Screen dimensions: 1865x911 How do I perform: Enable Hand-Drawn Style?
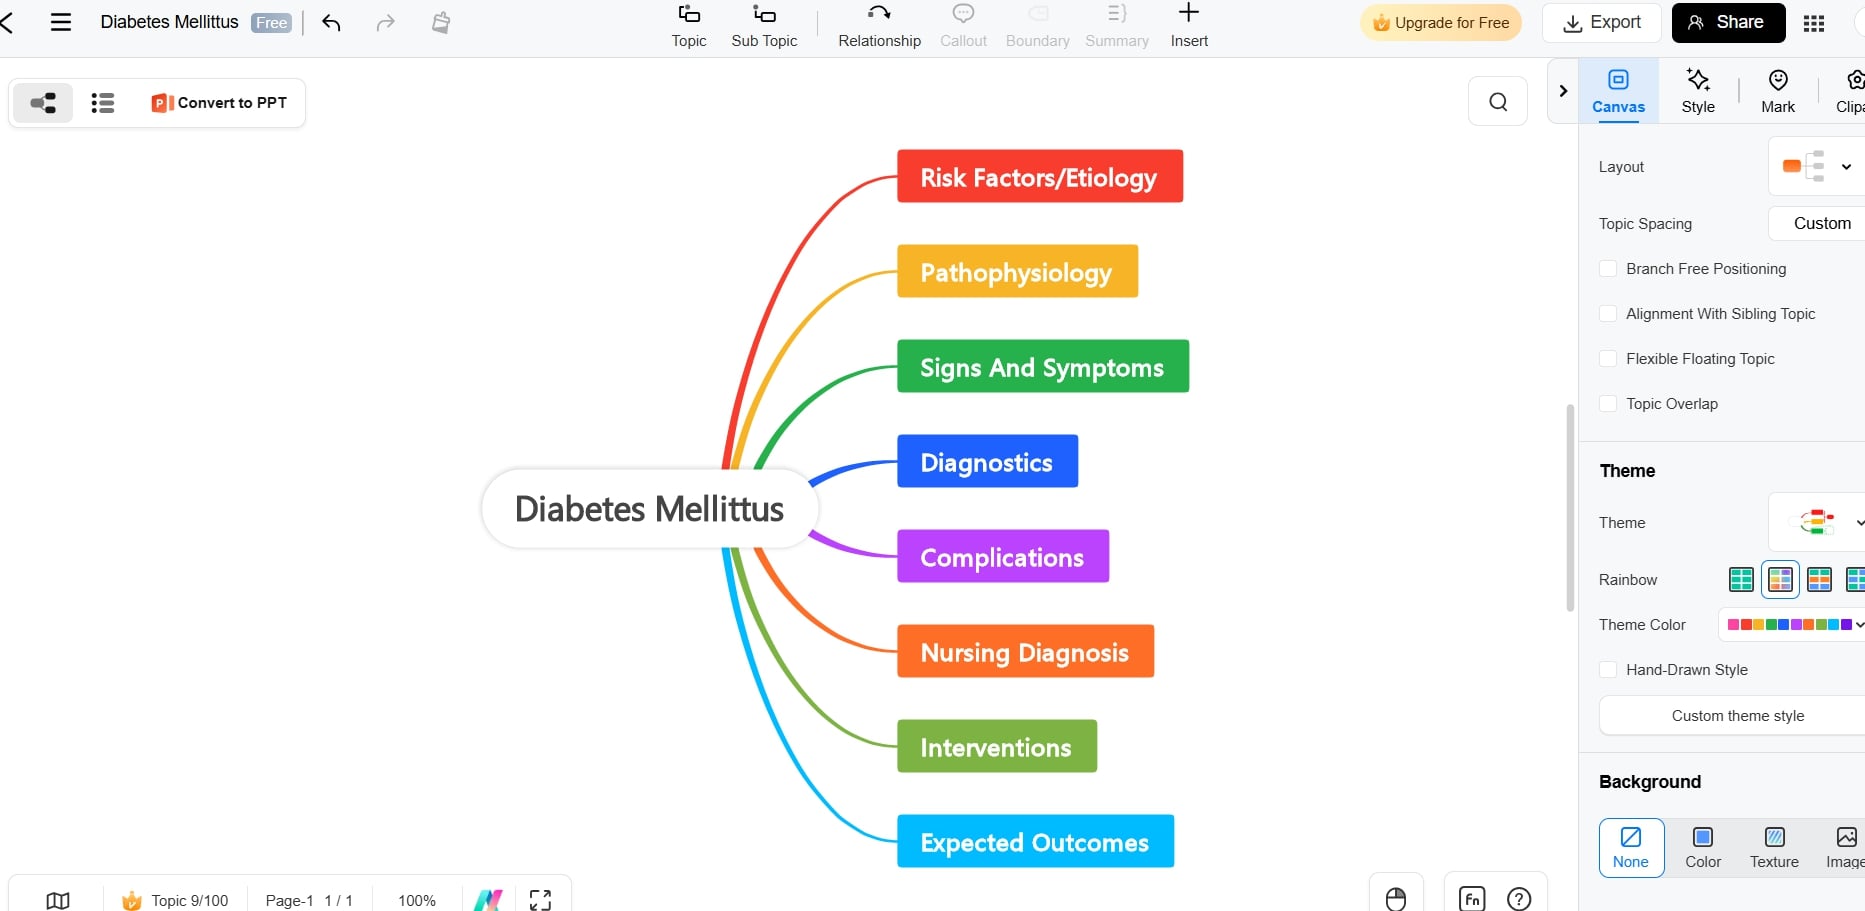1608,669
